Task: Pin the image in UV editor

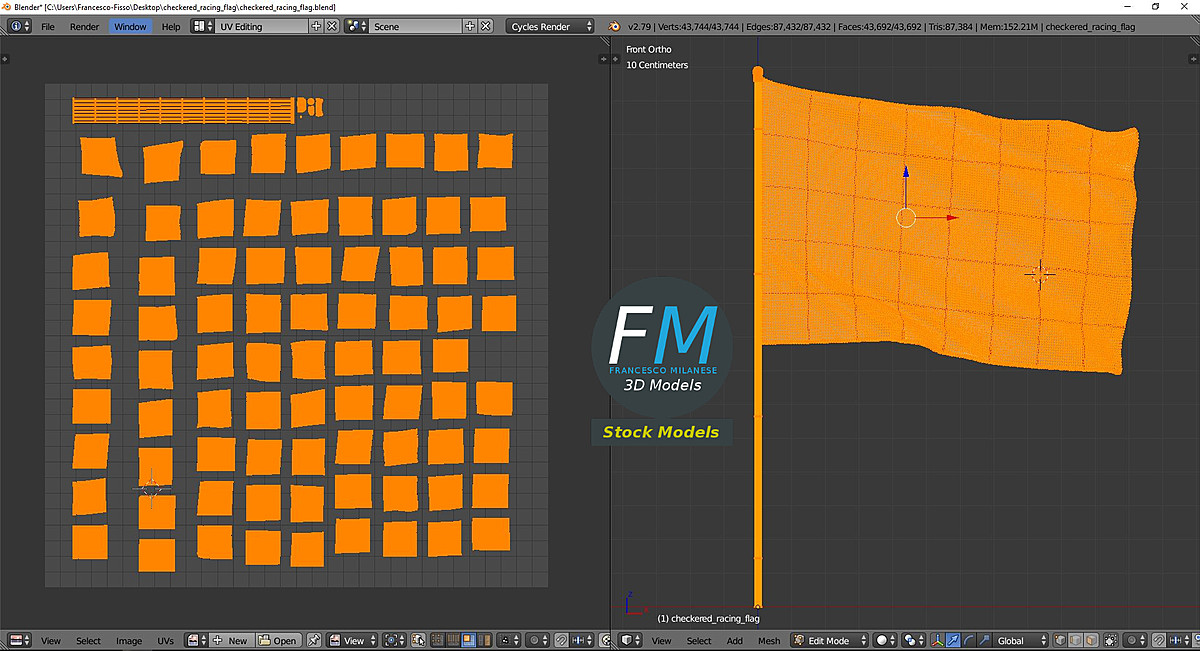Action: tap(314, 640)
